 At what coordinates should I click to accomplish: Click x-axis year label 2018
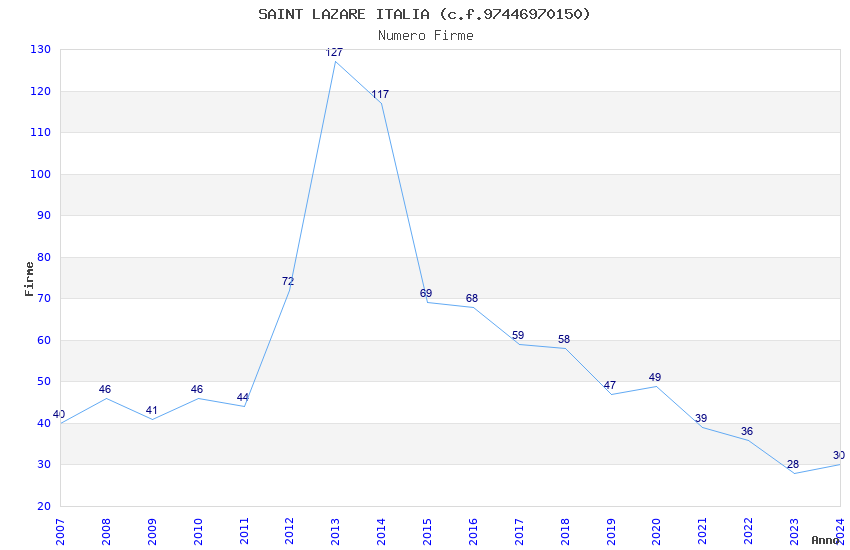565,532
